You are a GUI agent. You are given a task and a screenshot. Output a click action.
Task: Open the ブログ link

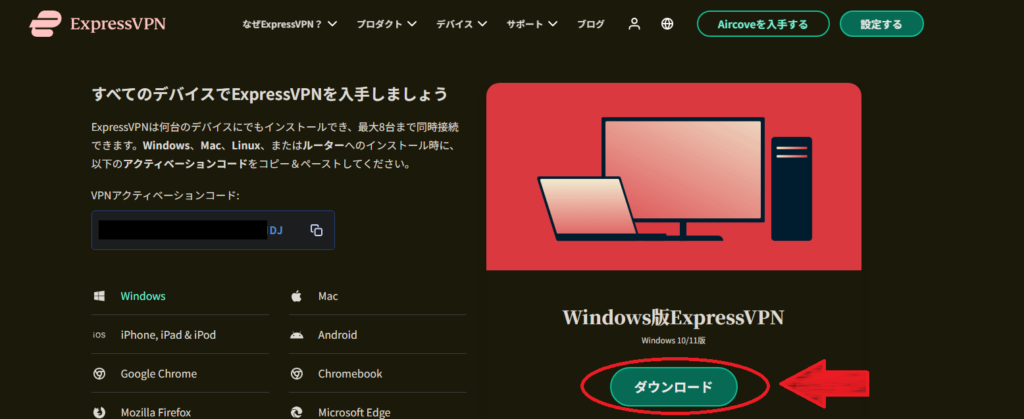click(590, 24)
